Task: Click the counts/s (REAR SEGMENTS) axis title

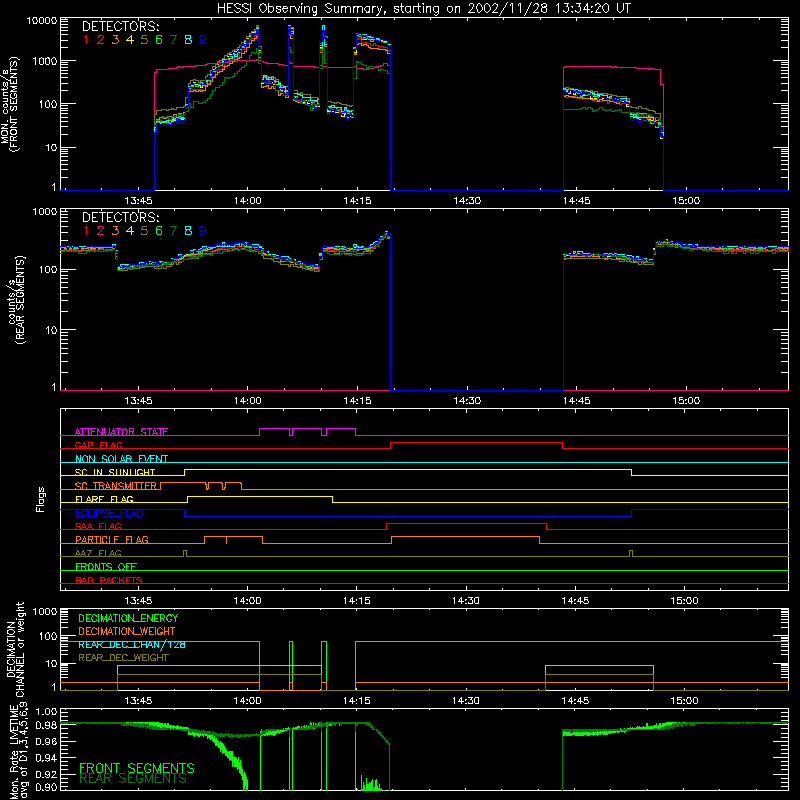Action: [x=17, y=300]
